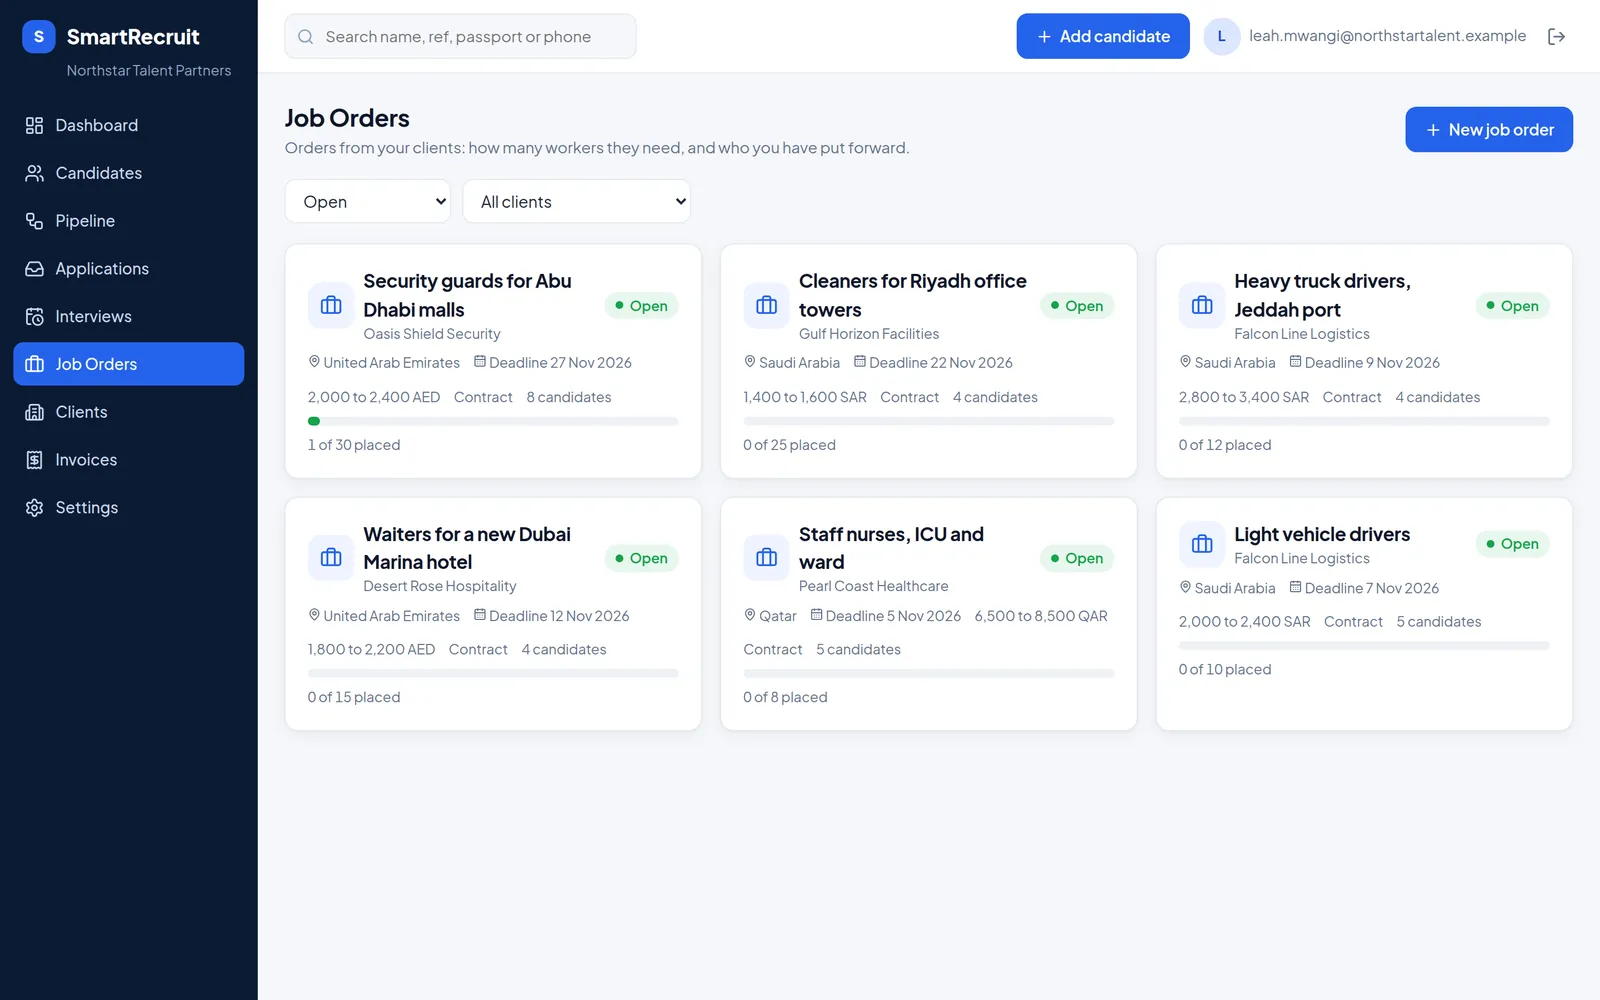Click briefcase icon on Security guards card
The width and height of the screenshot is (1600, 1000).
(331, 305)
